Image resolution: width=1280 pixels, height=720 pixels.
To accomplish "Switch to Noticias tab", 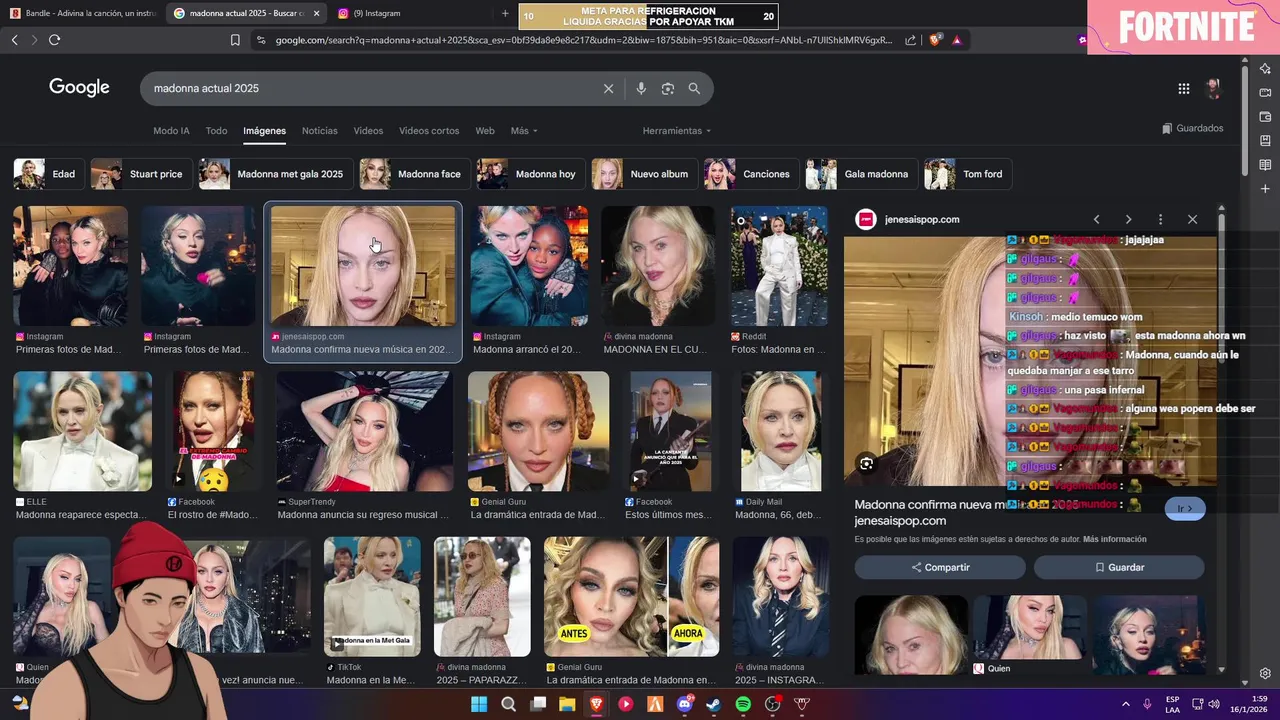I will tap(320, 131).
